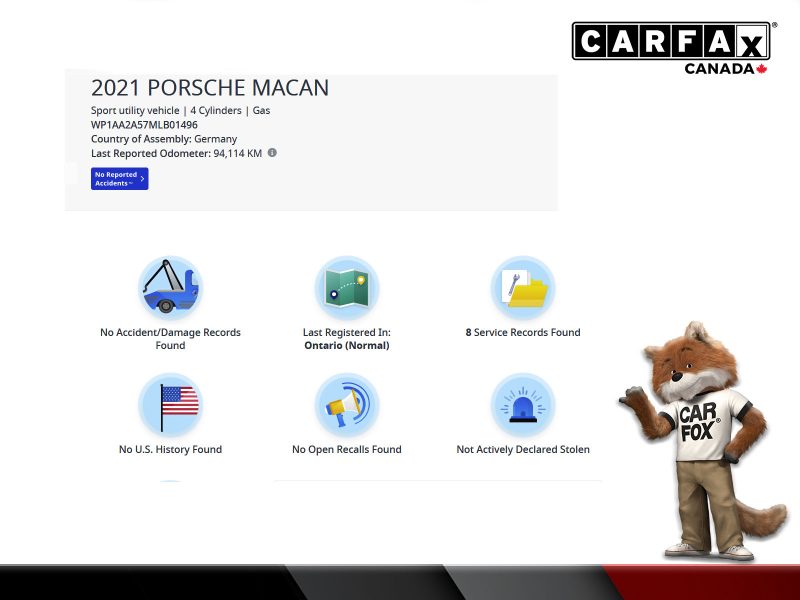Open the 8 Service Records Found link
This screenshot has width=800, height=600.
pos(522,333)
